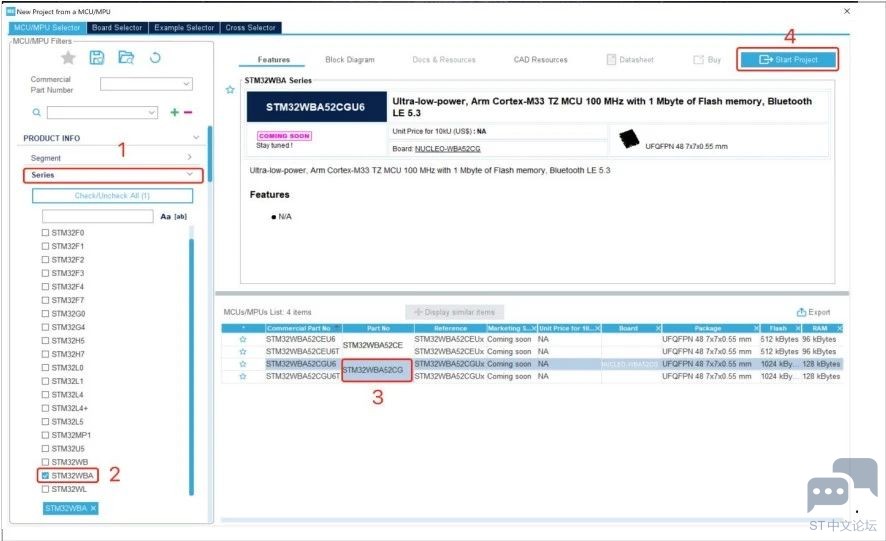
Task: Switch to Board Selector tab
Action: pos(117,28)
